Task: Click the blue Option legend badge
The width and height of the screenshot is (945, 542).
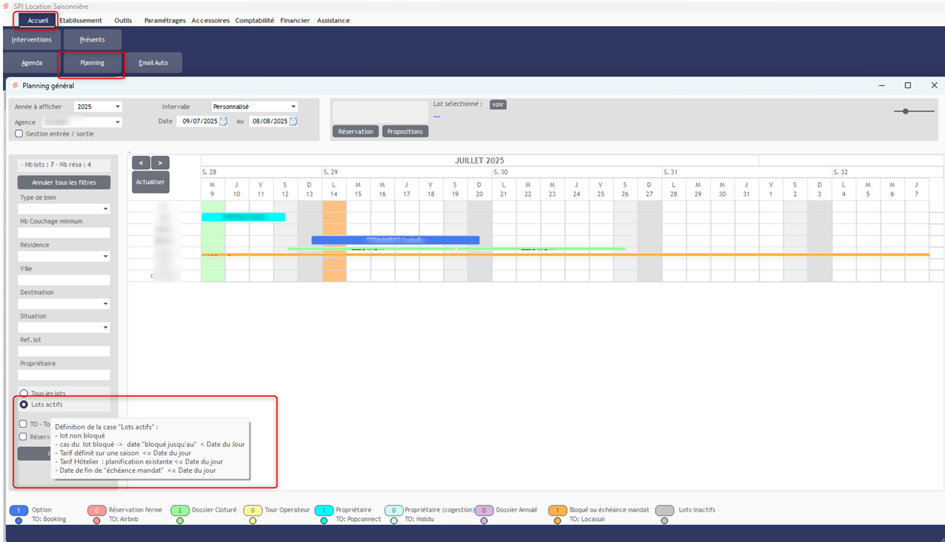Action: (20, 510)
